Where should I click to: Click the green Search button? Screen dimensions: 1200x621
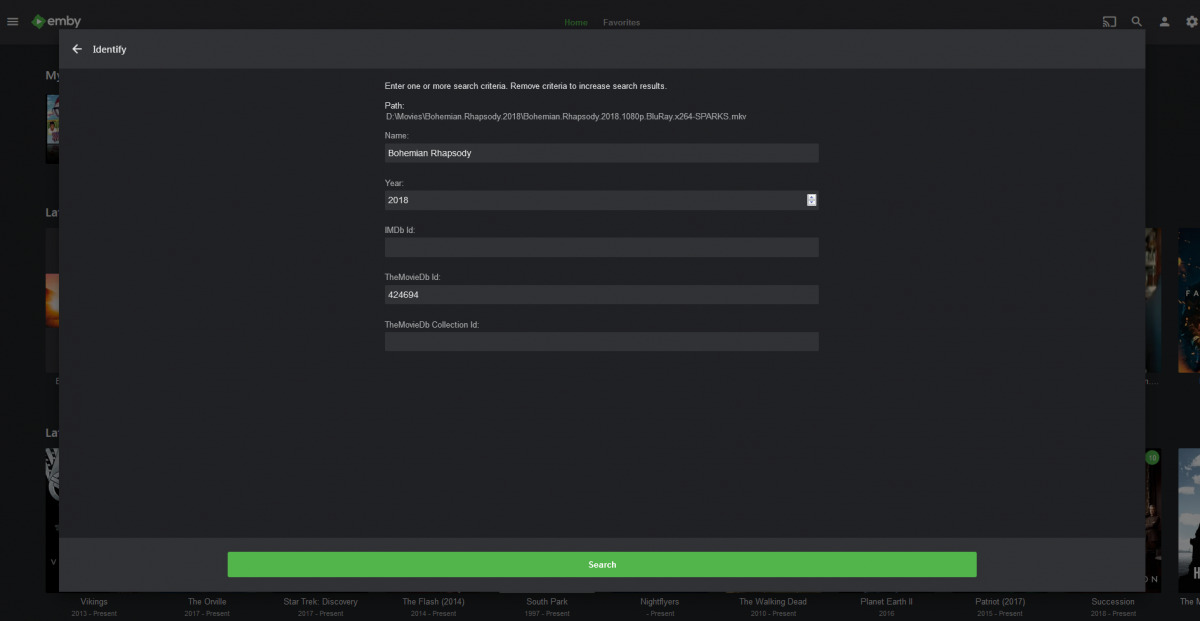point(602,564)
